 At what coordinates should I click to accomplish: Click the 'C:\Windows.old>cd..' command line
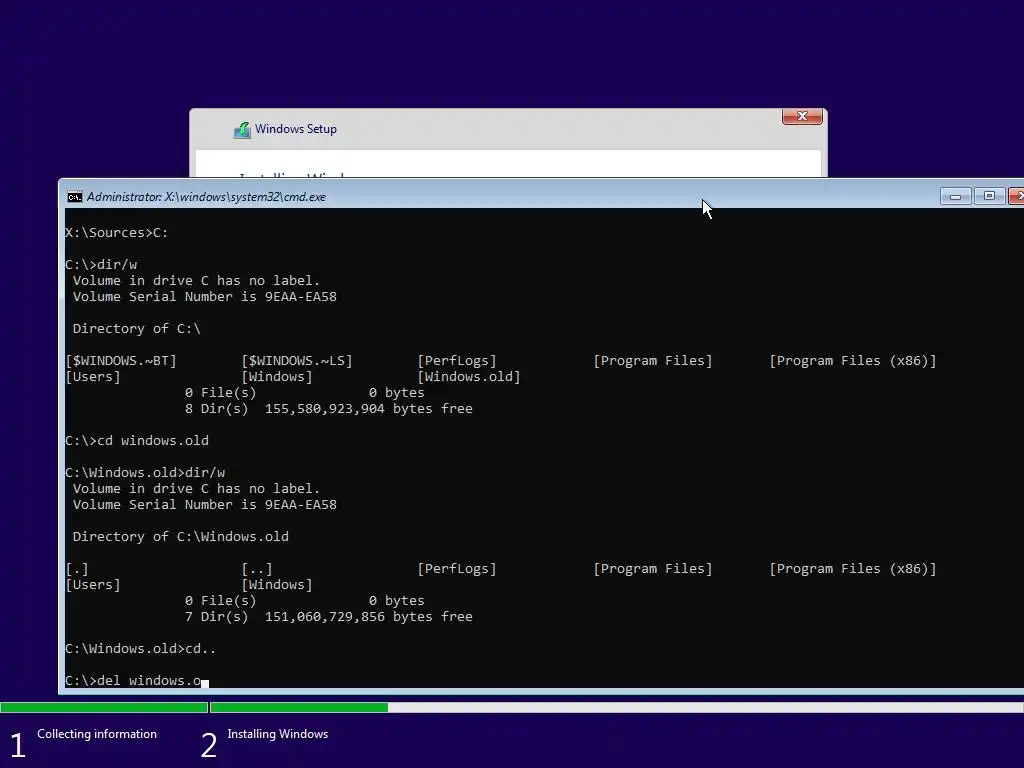tap(140, 648)
